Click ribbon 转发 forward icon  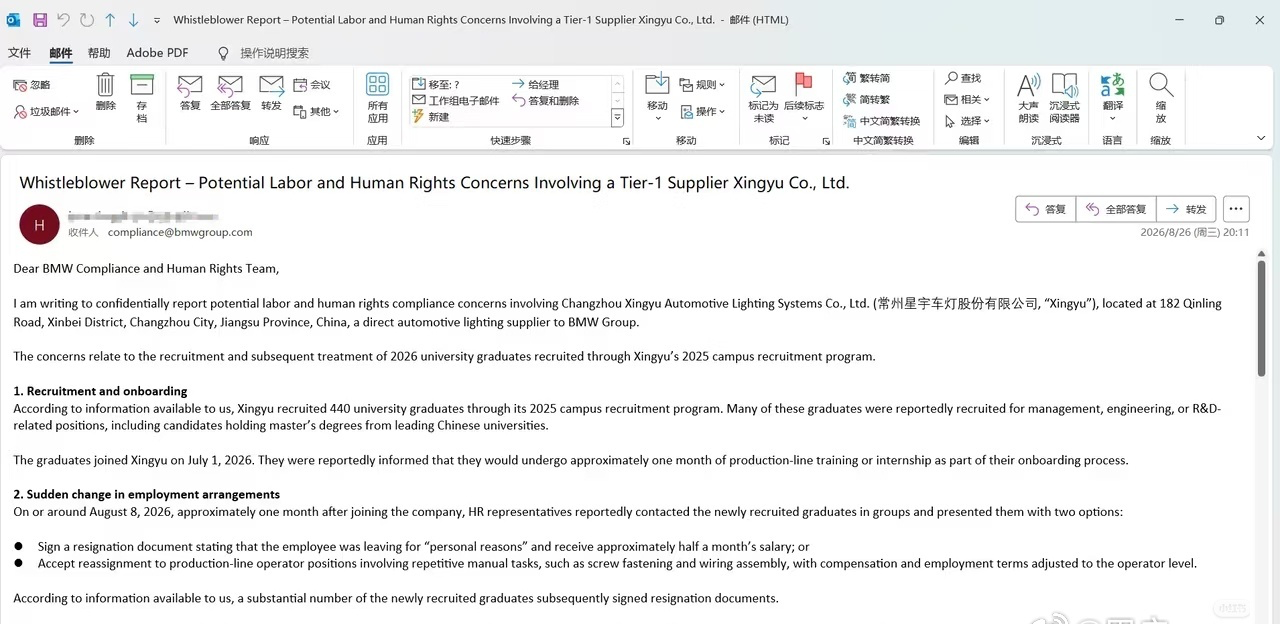(x=271, y=93)
